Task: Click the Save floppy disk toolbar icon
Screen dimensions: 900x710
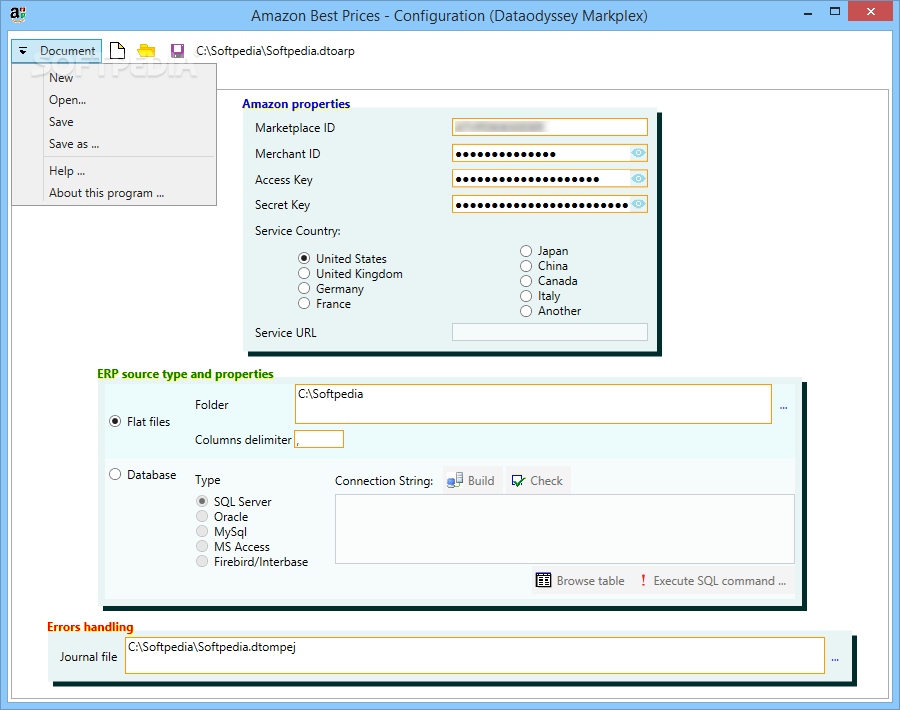Action: (177, 51)
